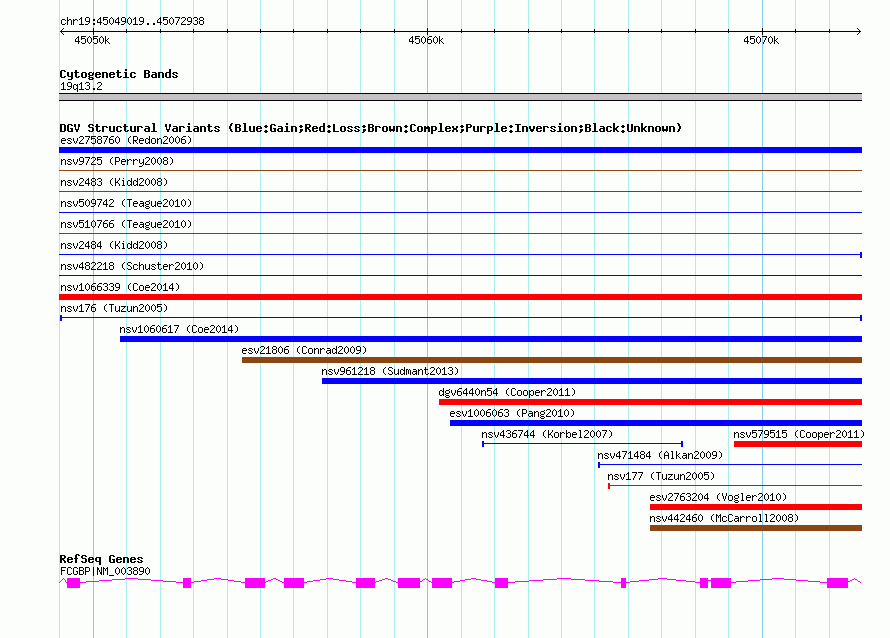Viewport: 890px width, 638px height.
Task: Open the nsv1060617 (Coe2014) variant label
Action: coord(179,329)
